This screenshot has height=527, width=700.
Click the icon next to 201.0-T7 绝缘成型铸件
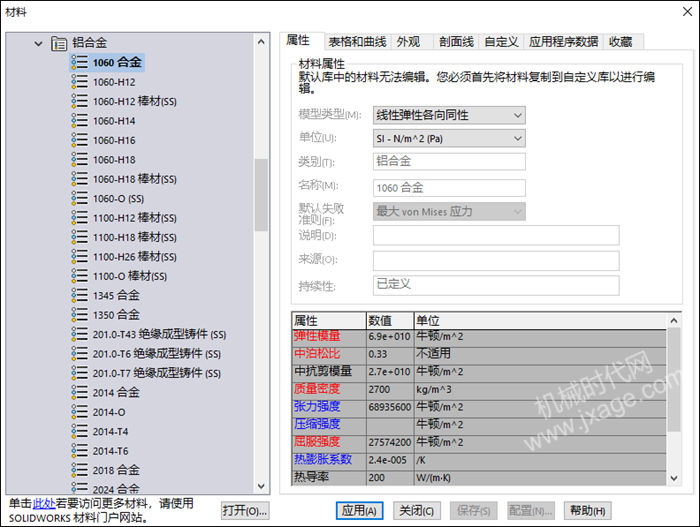tap(79, 373)
